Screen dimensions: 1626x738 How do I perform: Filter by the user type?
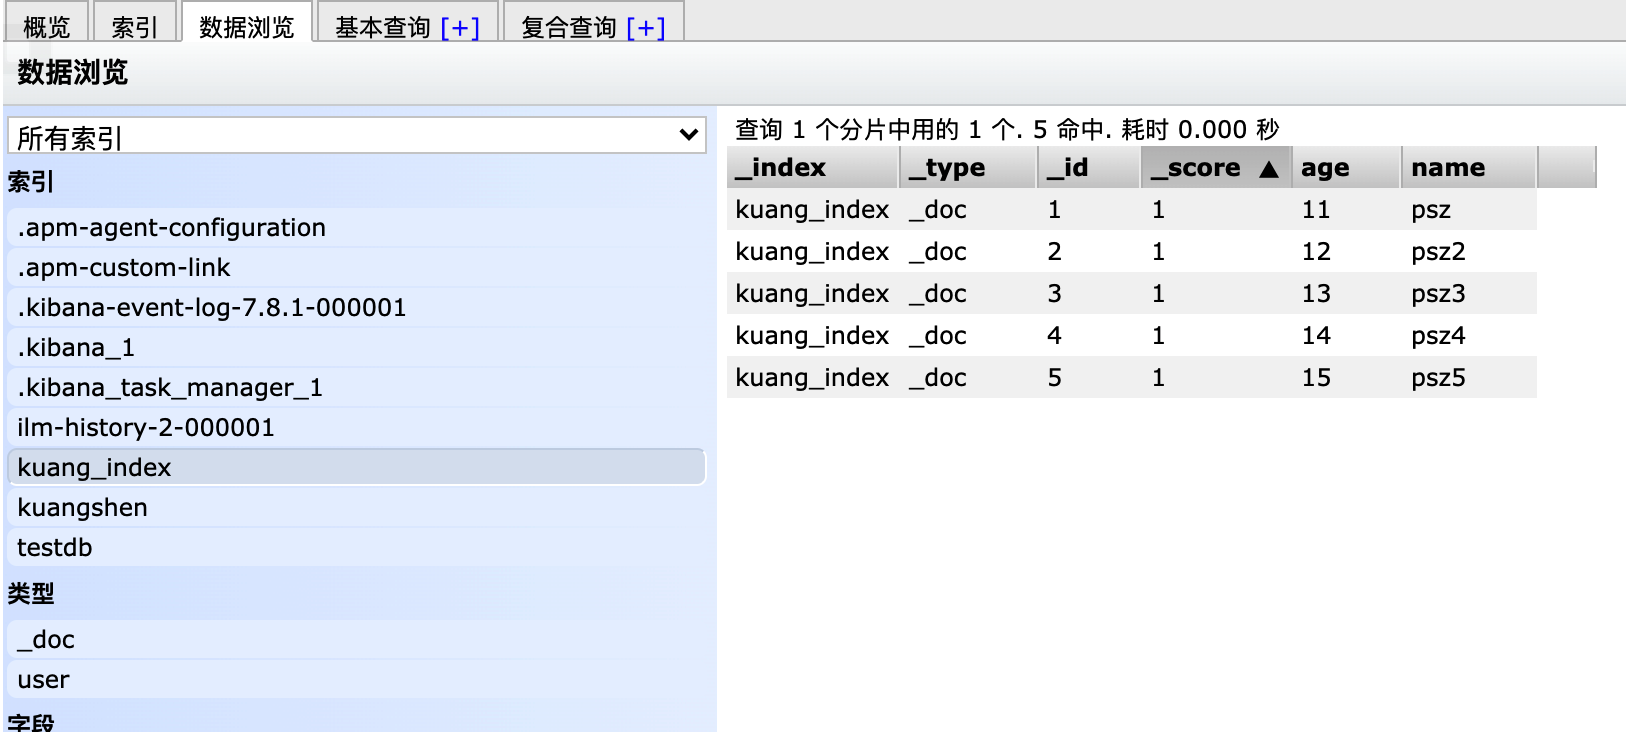pyautogui.click(x=357, y=680)
